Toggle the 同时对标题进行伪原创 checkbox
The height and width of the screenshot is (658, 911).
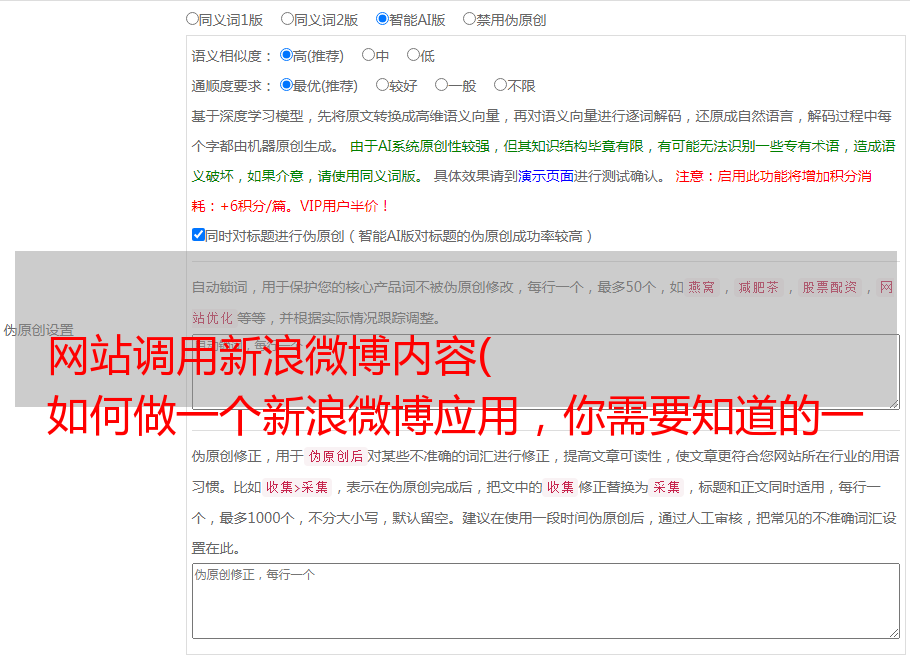[x=198, y=235]
